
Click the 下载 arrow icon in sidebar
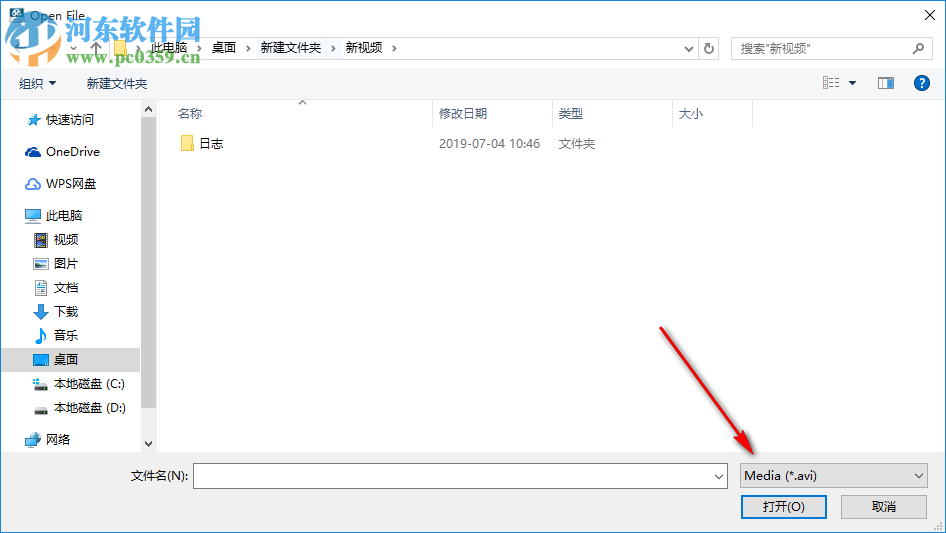[x=40, y=312]
